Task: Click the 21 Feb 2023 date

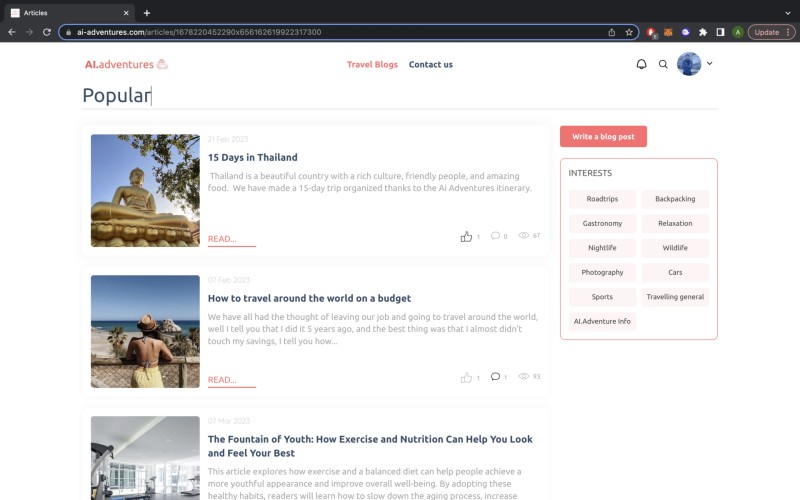Action: [x=228, y=139]
